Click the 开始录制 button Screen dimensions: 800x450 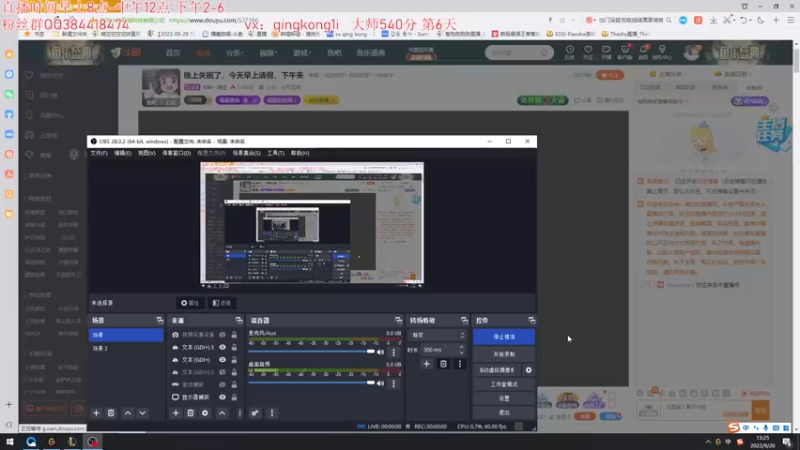(504, 354)
